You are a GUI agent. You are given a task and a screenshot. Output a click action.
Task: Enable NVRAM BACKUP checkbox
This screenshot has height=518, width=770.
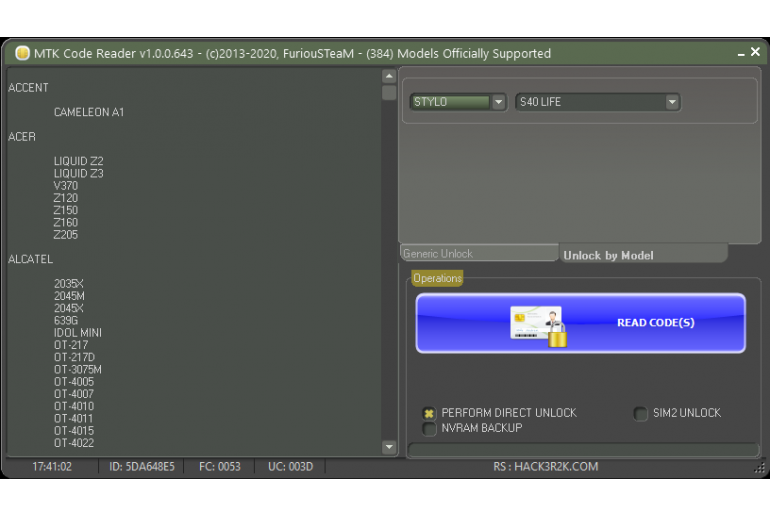pos(429,429)
